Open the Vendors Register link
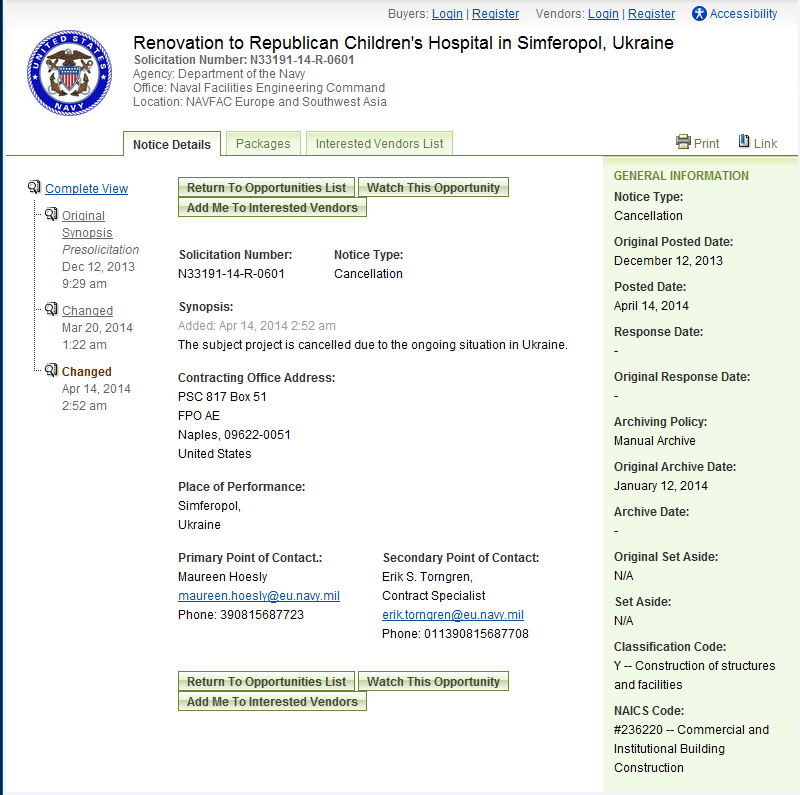800x795 pixels. click(651, 14)
